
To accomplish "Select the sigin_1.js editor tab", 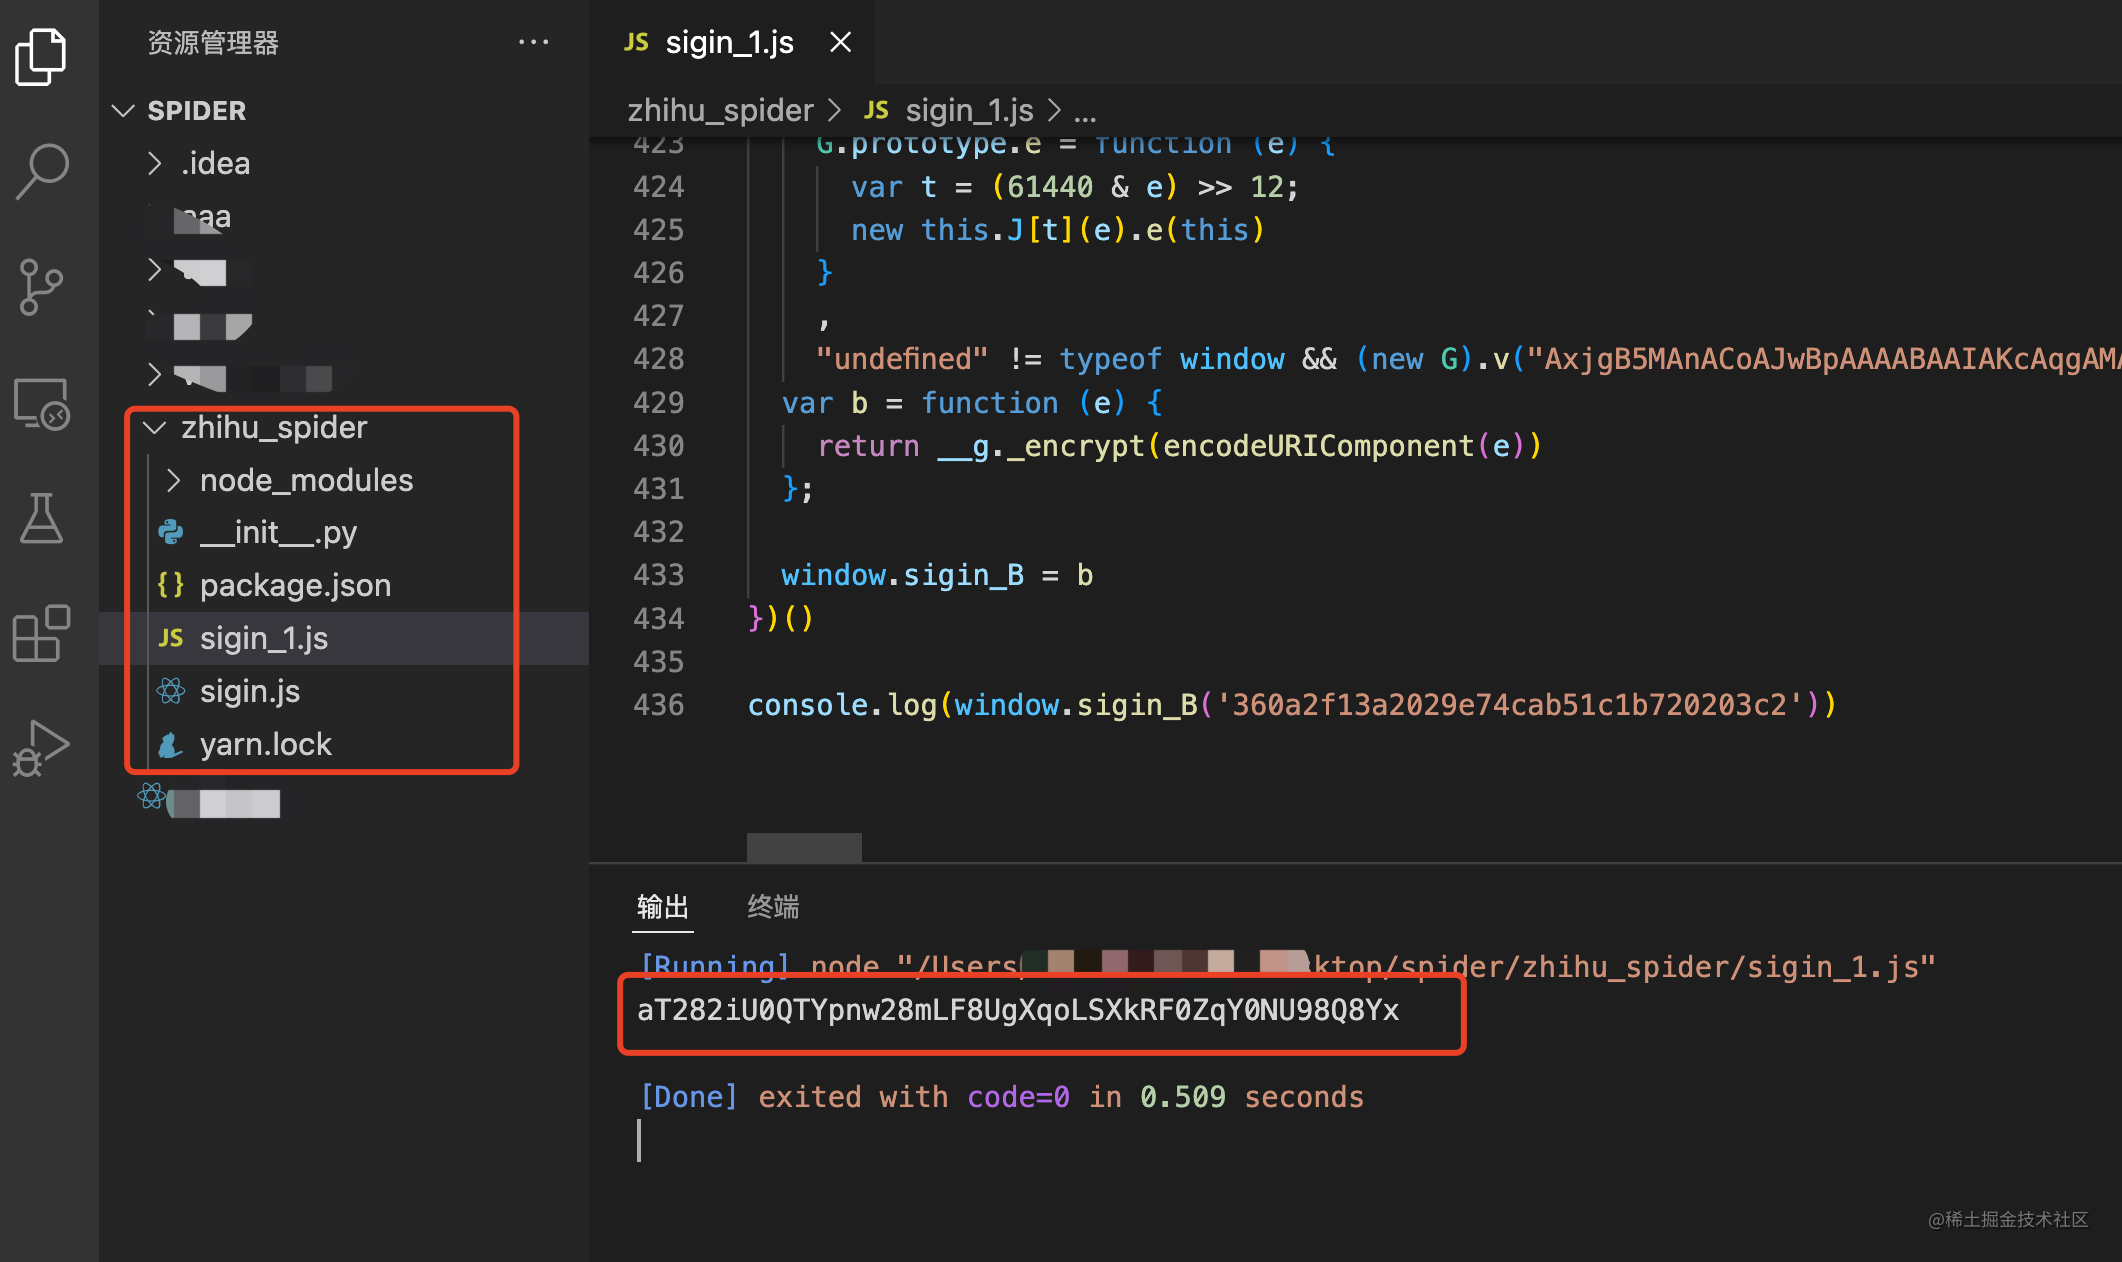I will [x=730, y=42].
